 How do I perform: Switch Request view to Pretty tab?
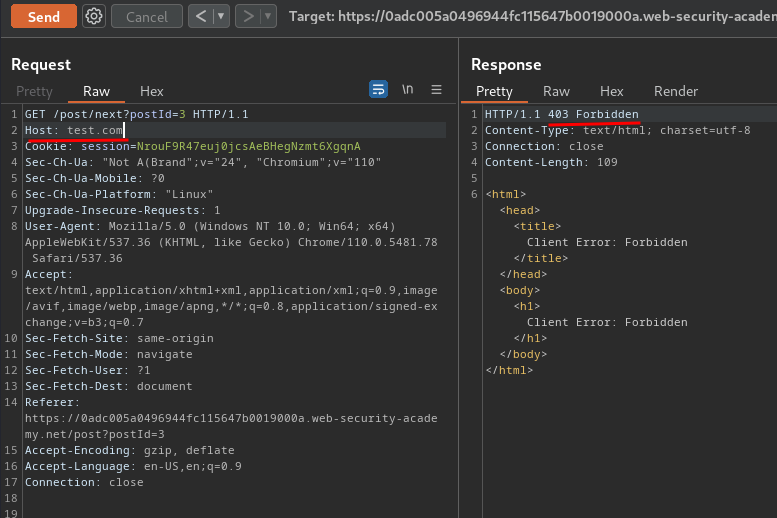(x=34, y=91)
